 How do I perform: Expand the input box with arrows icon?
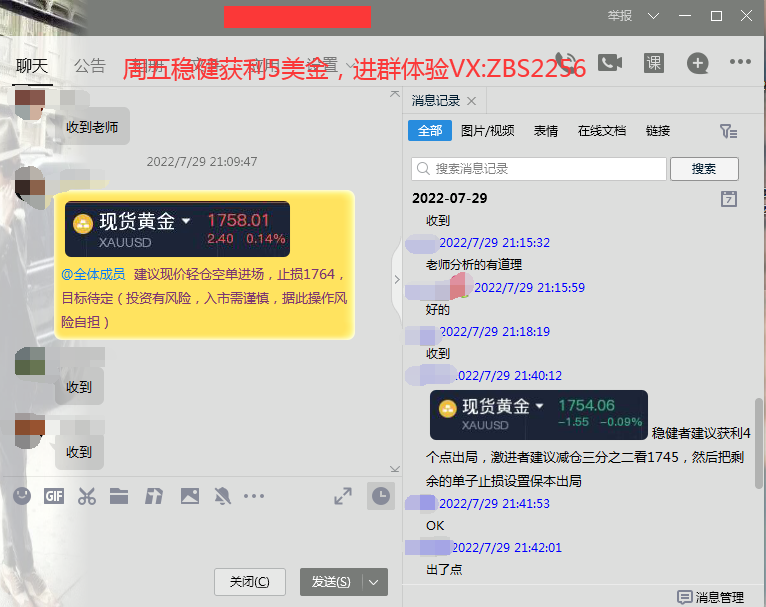[x=342, y=496]
